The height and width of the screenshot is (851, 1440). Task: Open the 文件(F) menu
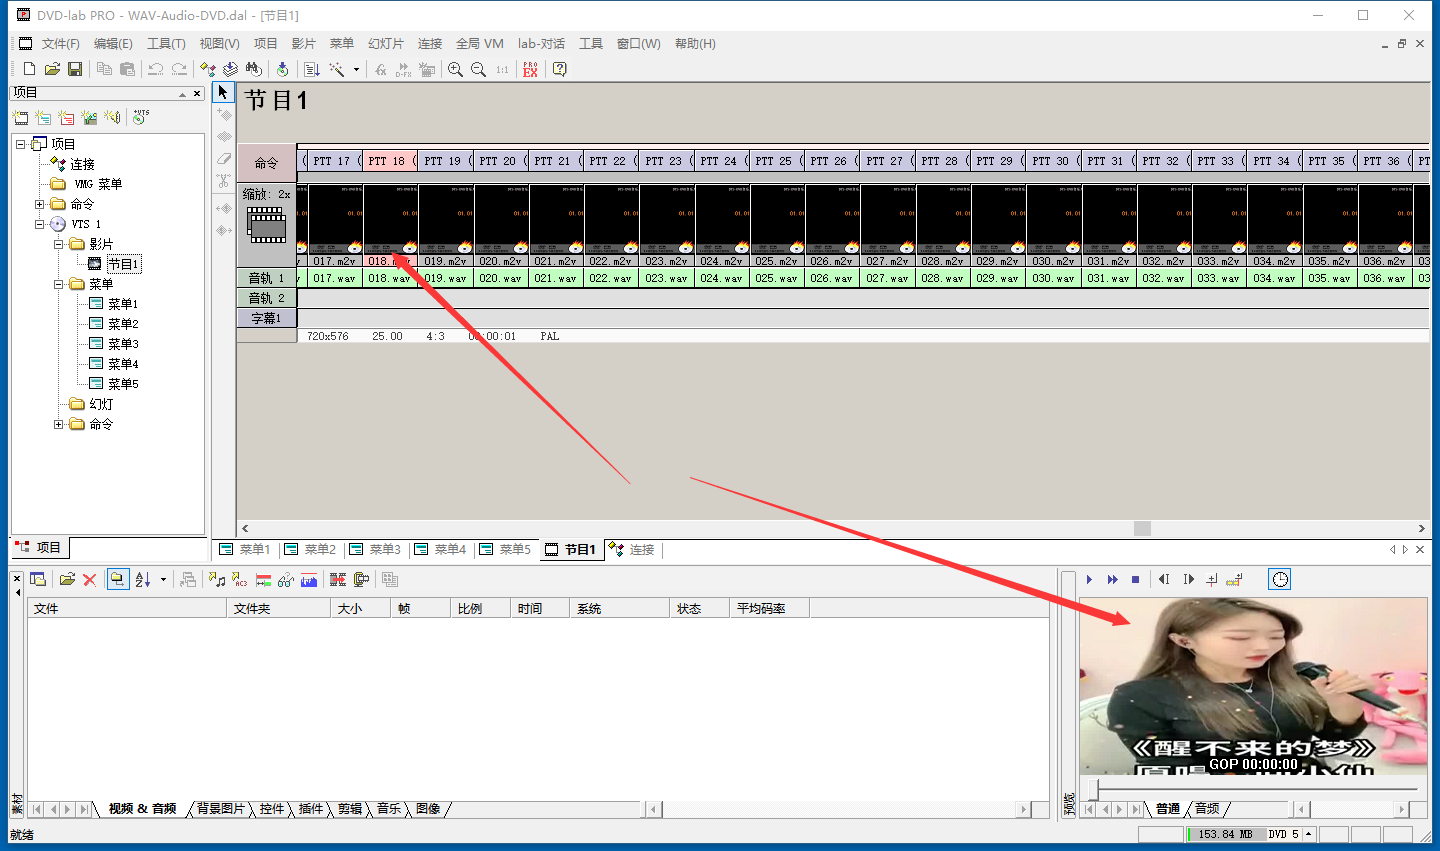(x=60, y=44)
